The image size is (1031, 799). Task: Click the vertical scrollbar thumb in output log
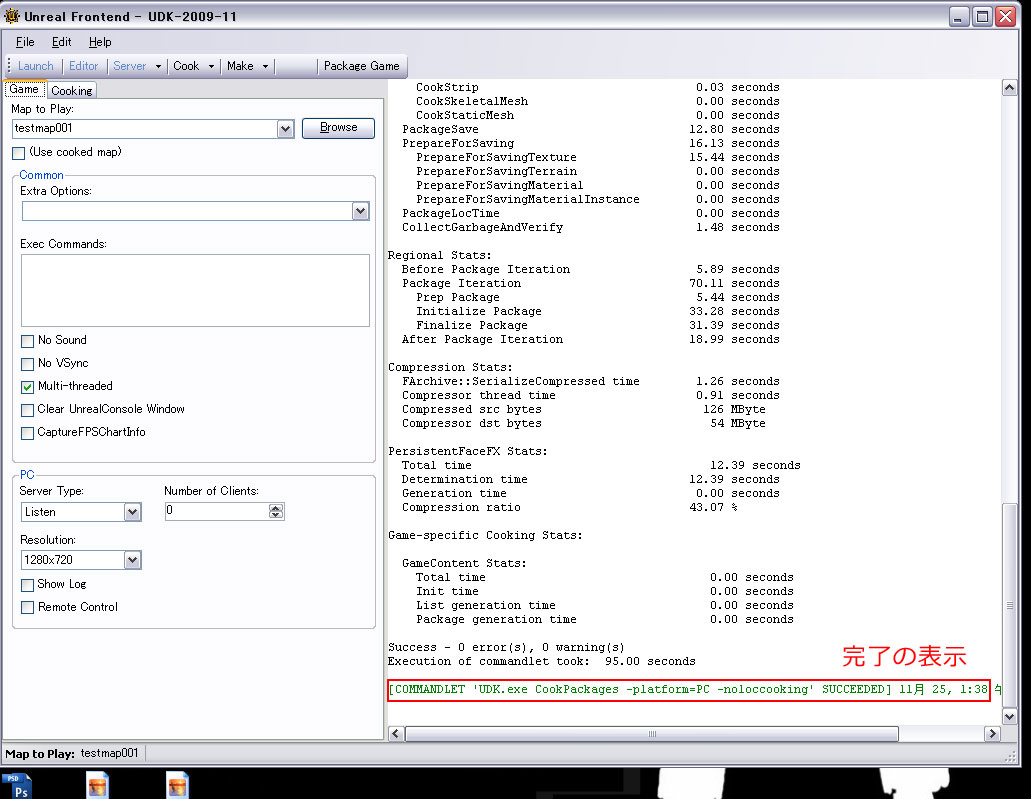click(1010, 605)
